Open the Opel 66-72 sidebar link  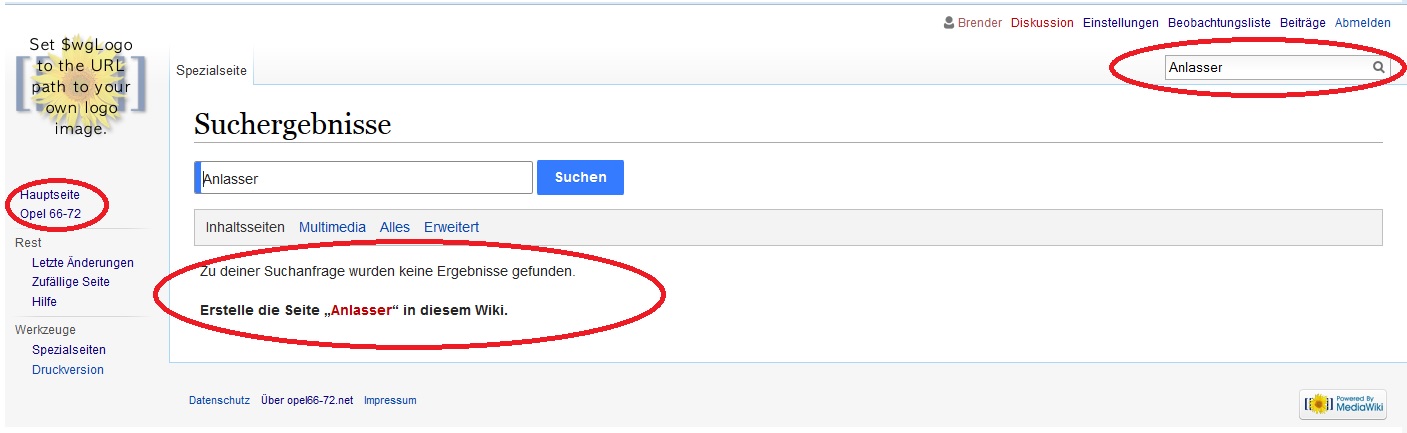click(50, 214)
